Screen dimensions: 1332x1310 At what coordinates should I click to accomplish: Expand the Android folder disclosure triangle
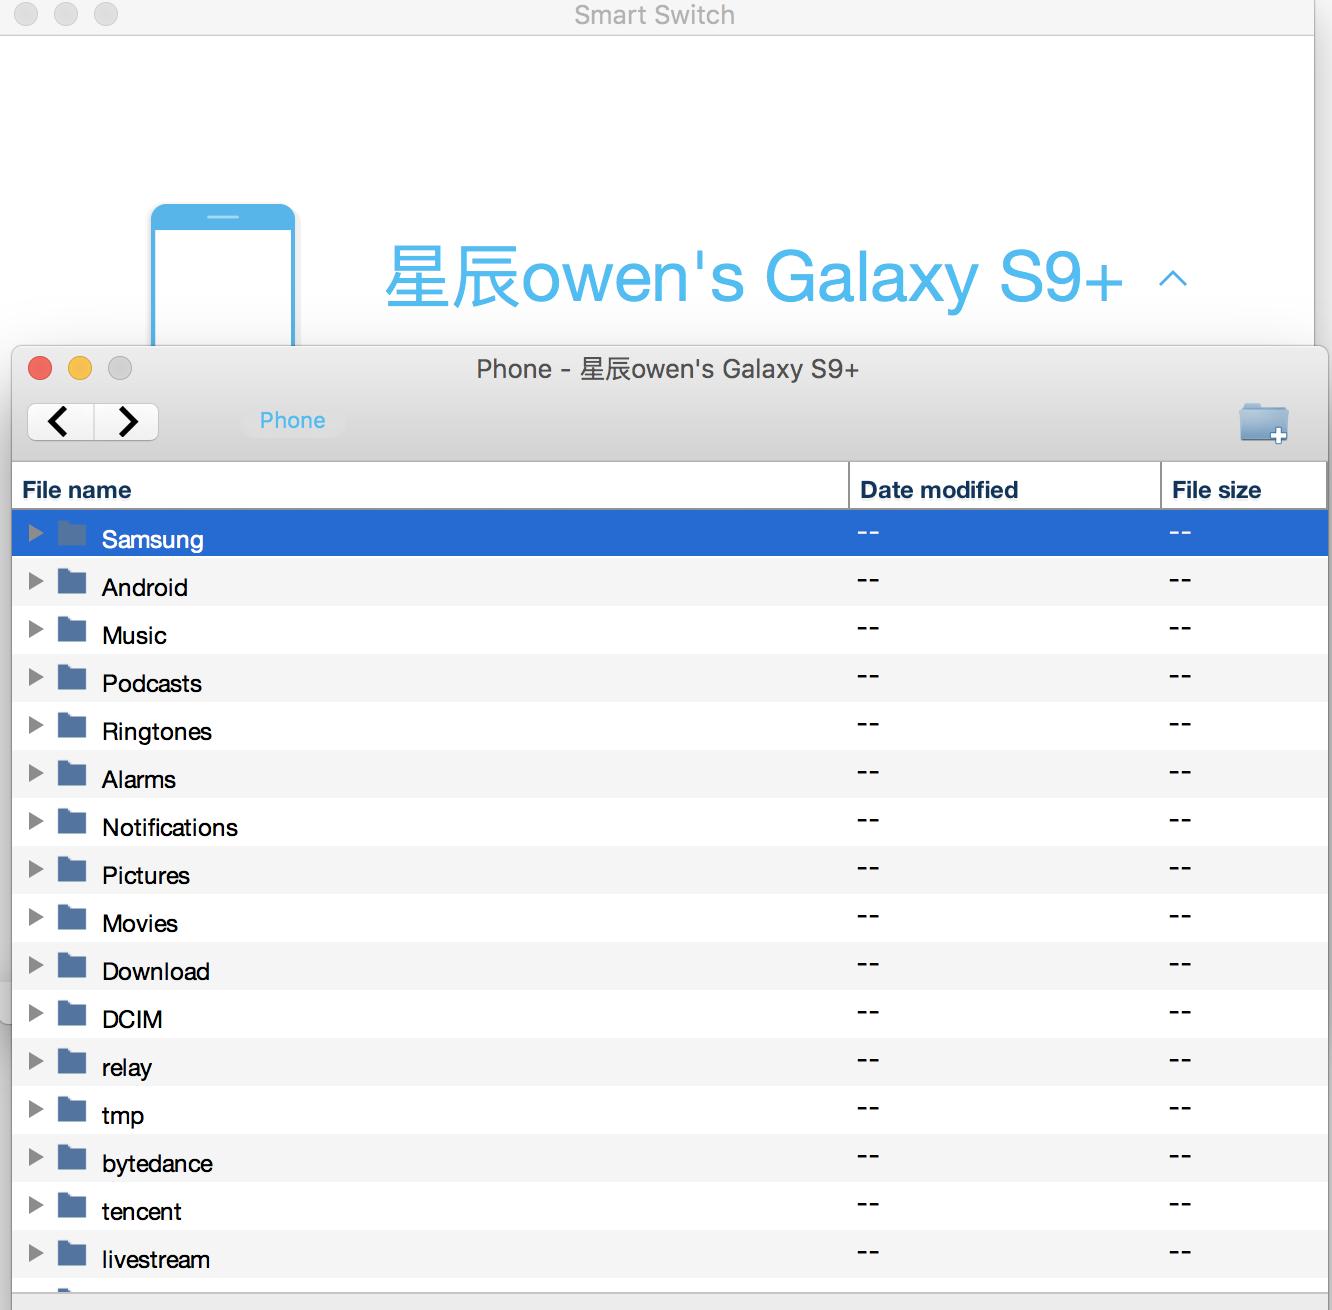[x=35, y=581]
